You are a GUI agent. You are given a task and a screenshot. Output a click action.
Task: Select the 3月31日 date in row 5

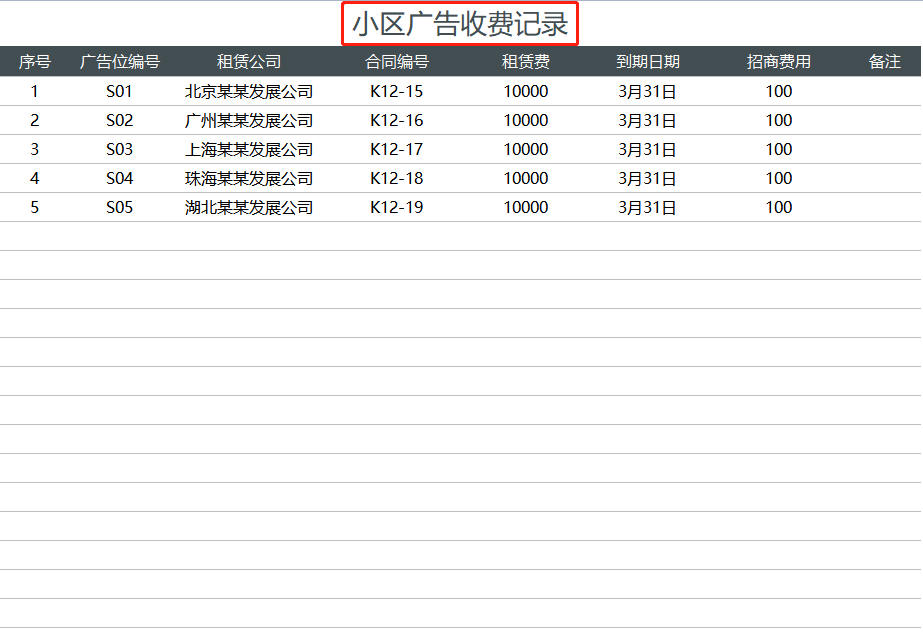649,207
